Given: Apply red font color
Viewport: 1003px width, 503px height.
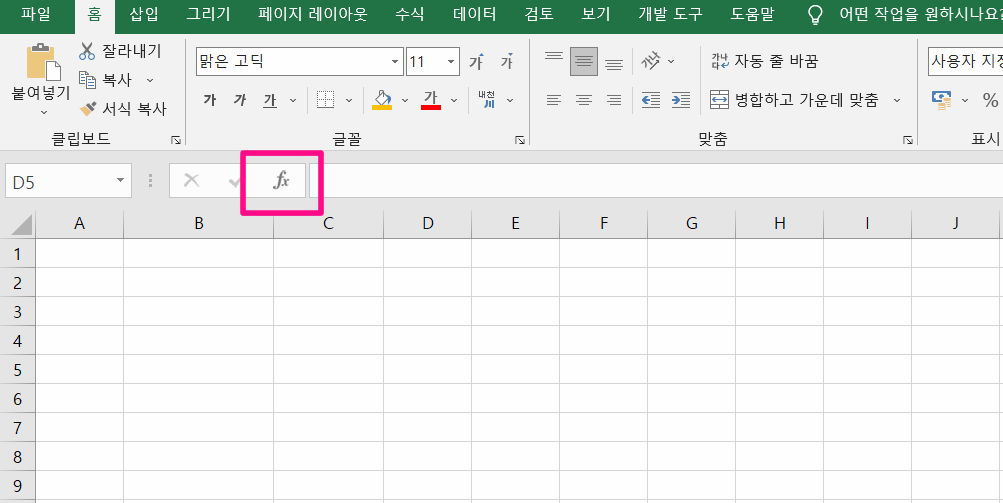Looking at the screenshot, I should (x=431, y=100).
